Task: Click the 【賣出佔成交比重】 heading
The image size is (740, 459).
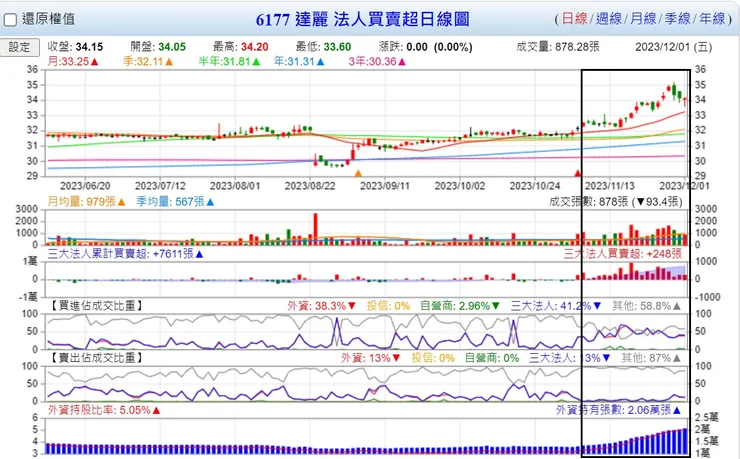Action: click(97, 358)
